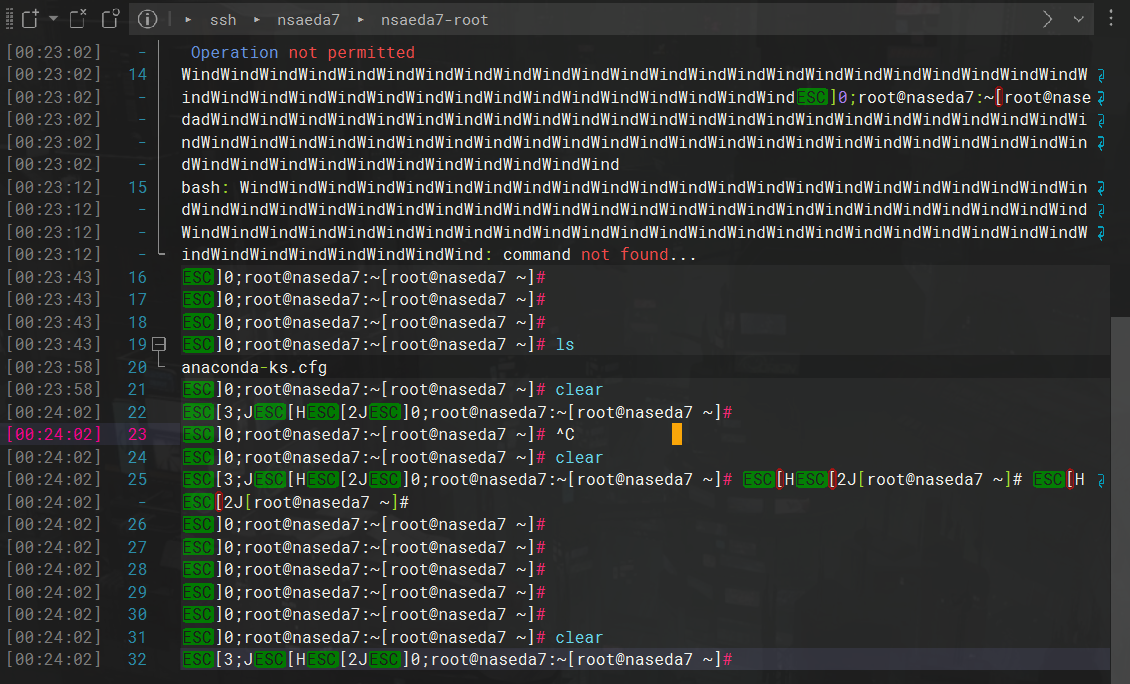Click the grid drag handle at top left
This screenshot has height=684, width=1130.
(10, 19)
